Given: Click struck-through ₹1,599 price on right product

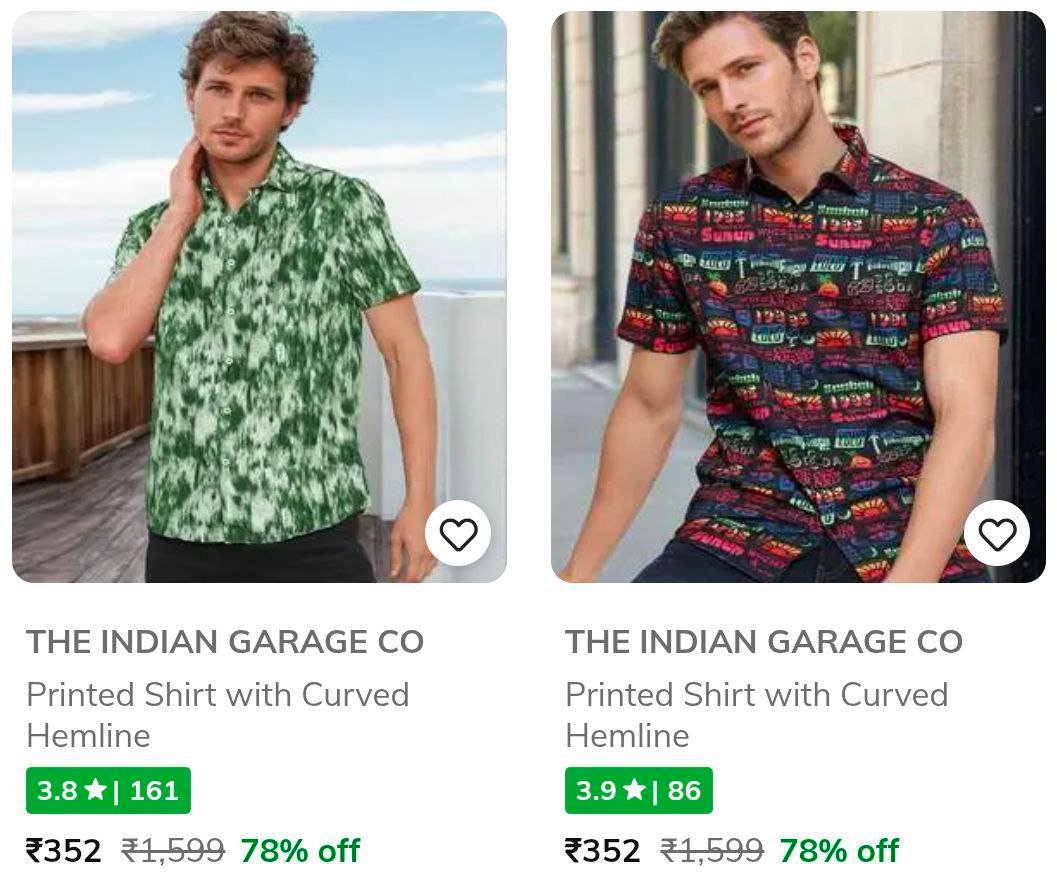Looking at the screenshot, I should coord(712,851).
